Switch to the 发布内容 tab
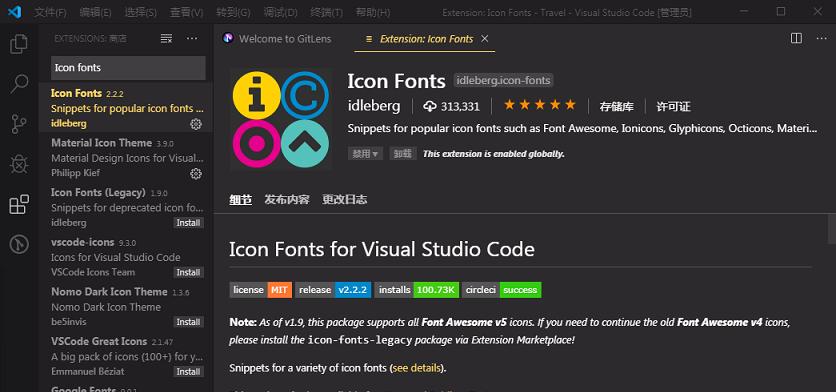This screenshot has width=836, height=392. [287, 199]
